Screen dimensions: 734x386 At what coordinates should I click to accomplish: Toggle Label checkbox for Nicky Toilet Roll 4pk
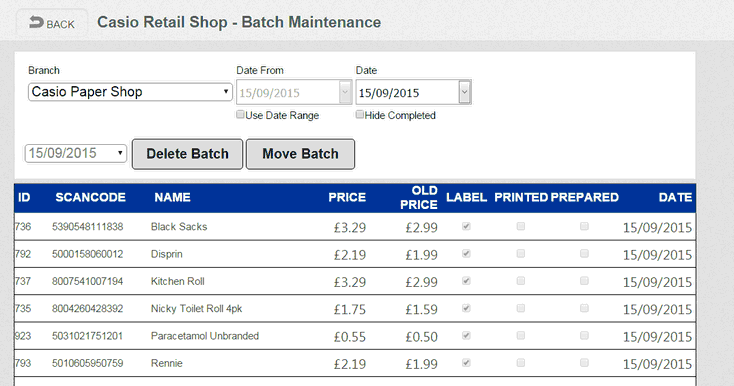tap(466, 308)
